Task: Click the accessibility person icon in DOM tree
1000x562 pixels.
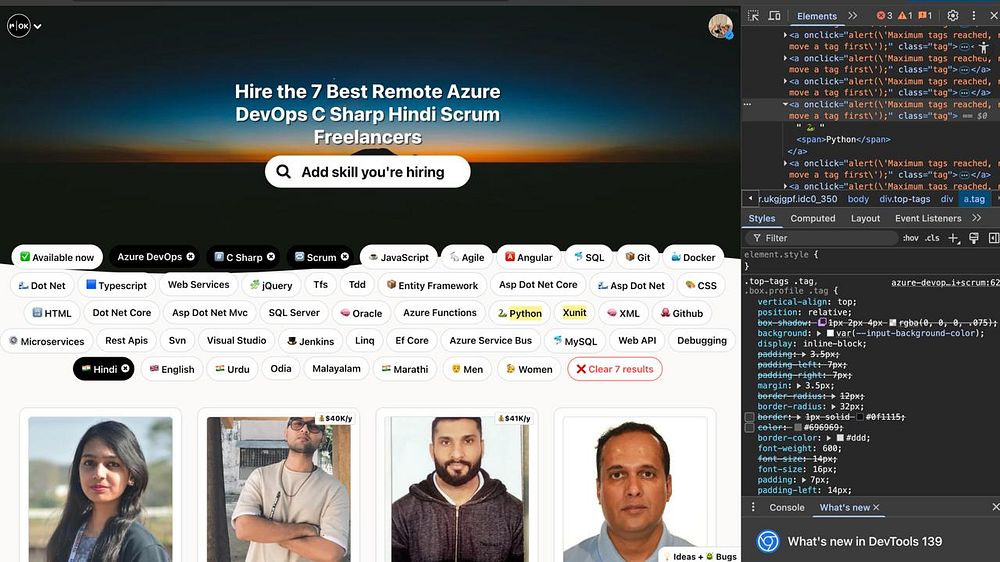Action: [984, 47]
